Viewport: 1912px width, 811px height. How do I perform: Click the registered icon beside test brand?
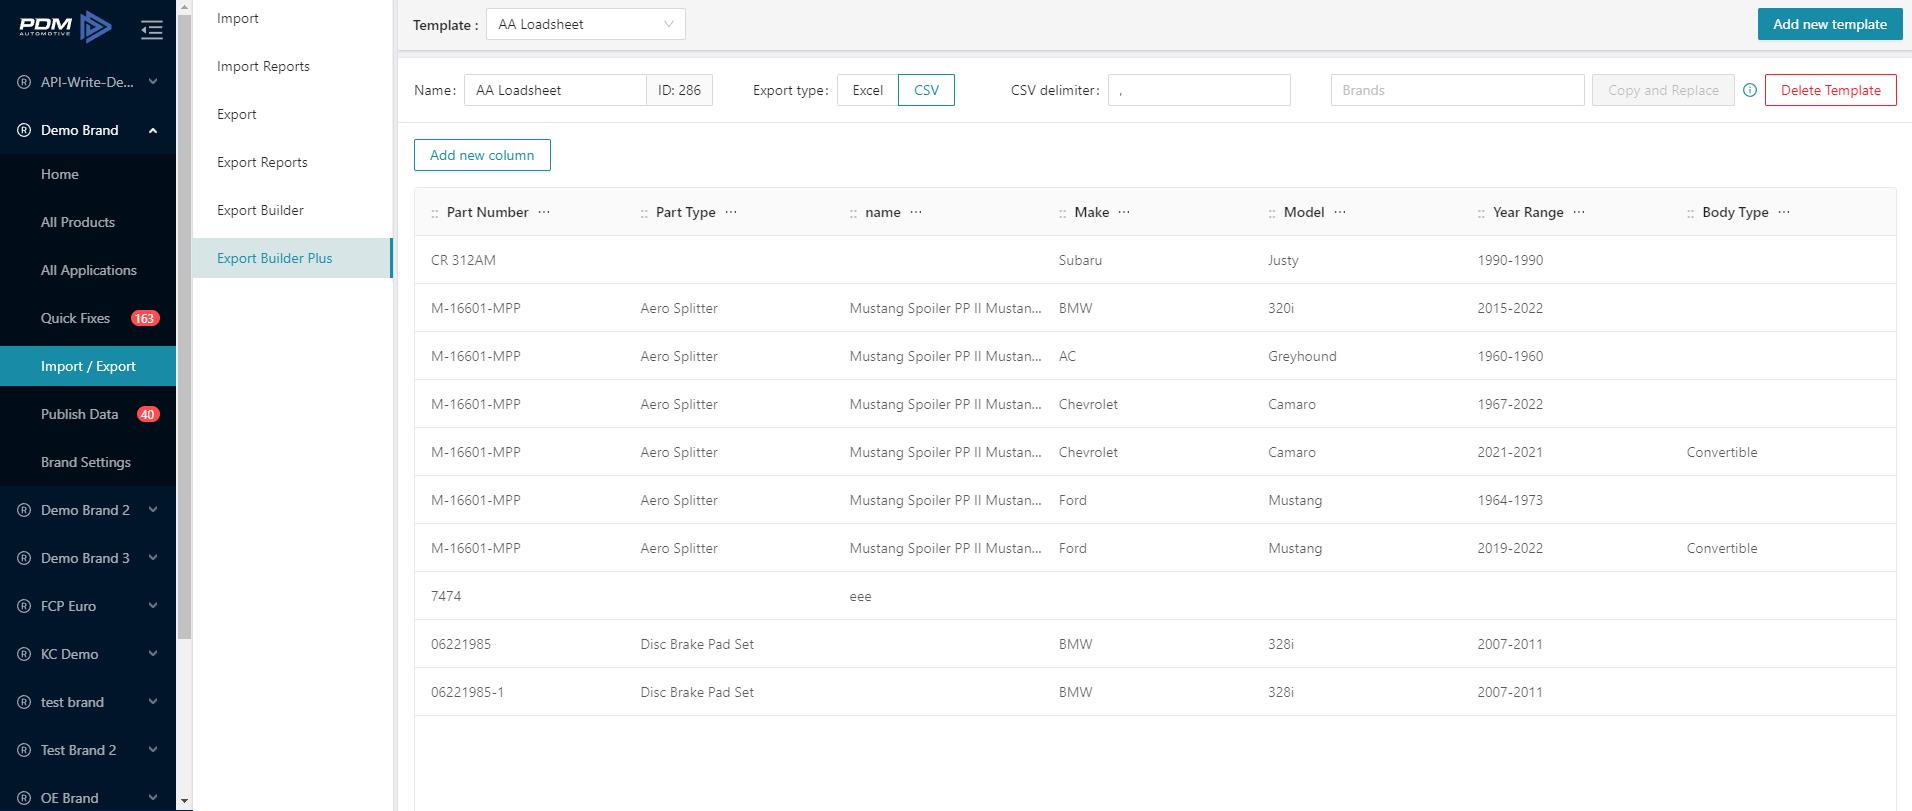(24, 702)
